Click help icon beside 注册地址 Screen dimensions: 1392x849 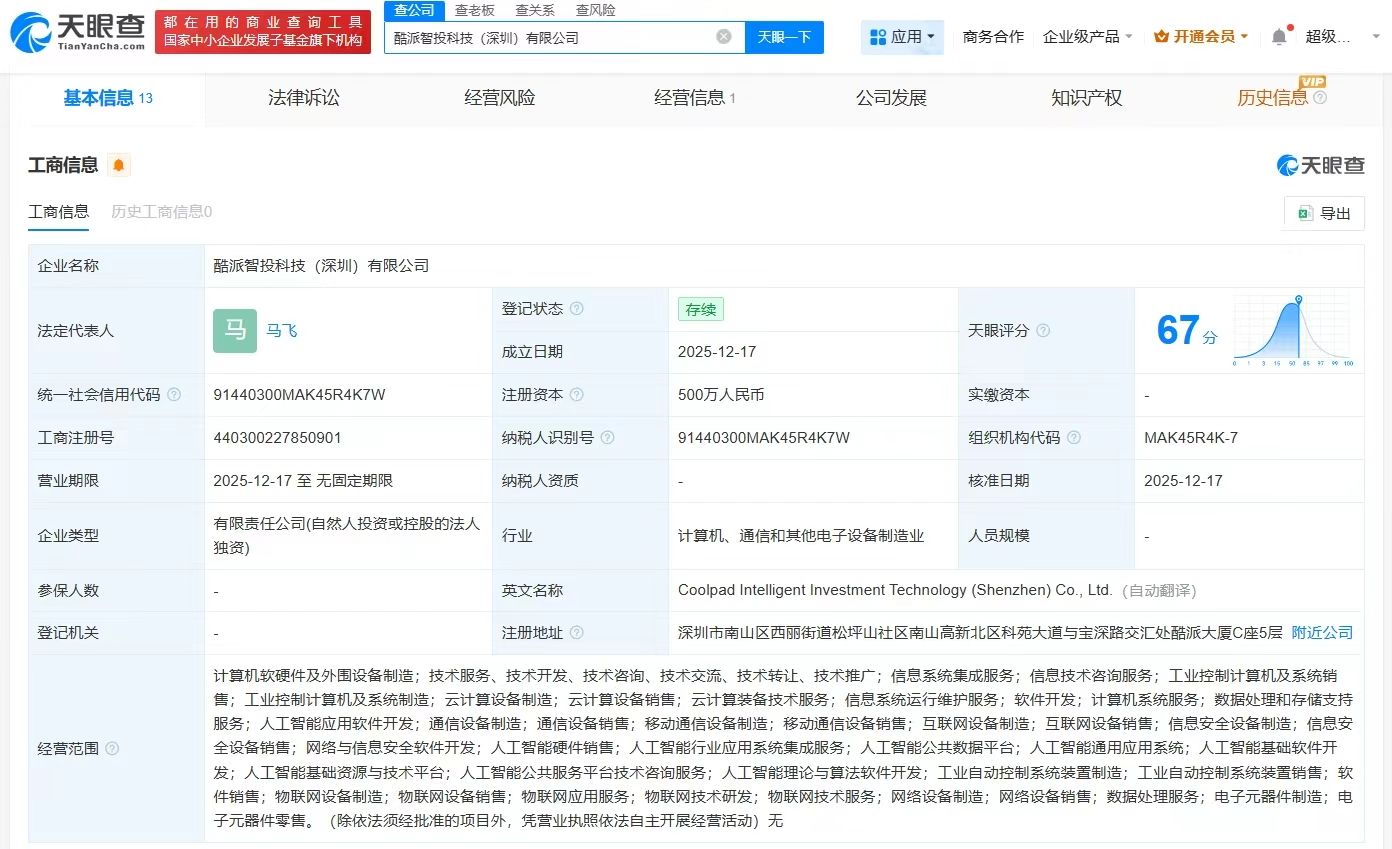[x=577, y=633]
